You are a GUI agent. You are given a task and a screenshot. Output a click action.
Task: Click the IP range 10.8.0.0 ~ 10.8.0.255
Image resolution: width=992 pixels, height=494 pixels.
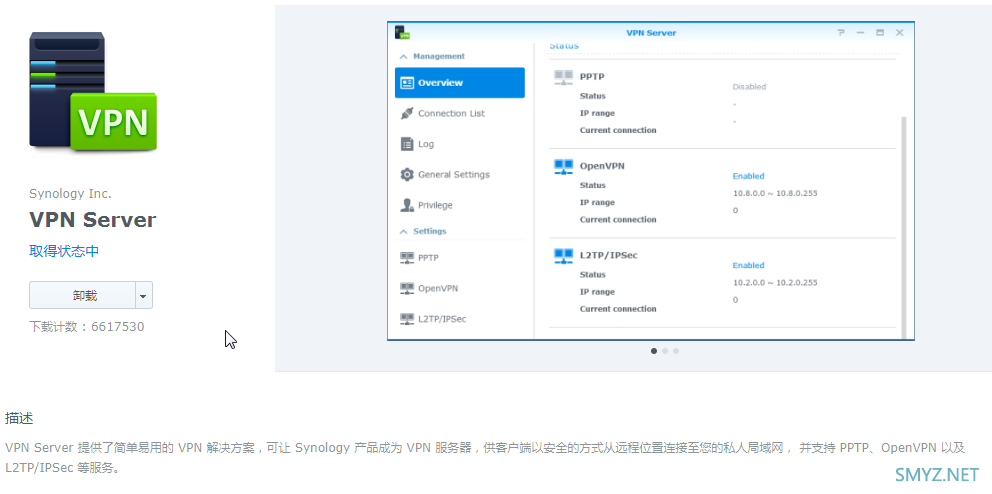tap(775, 193)
